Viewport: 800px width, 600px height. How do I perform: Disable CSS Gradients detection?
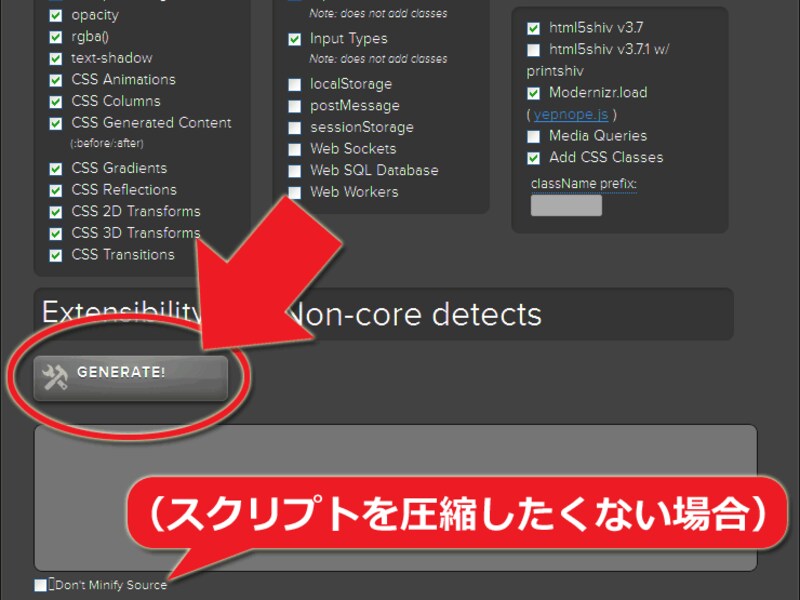[55, 168]
